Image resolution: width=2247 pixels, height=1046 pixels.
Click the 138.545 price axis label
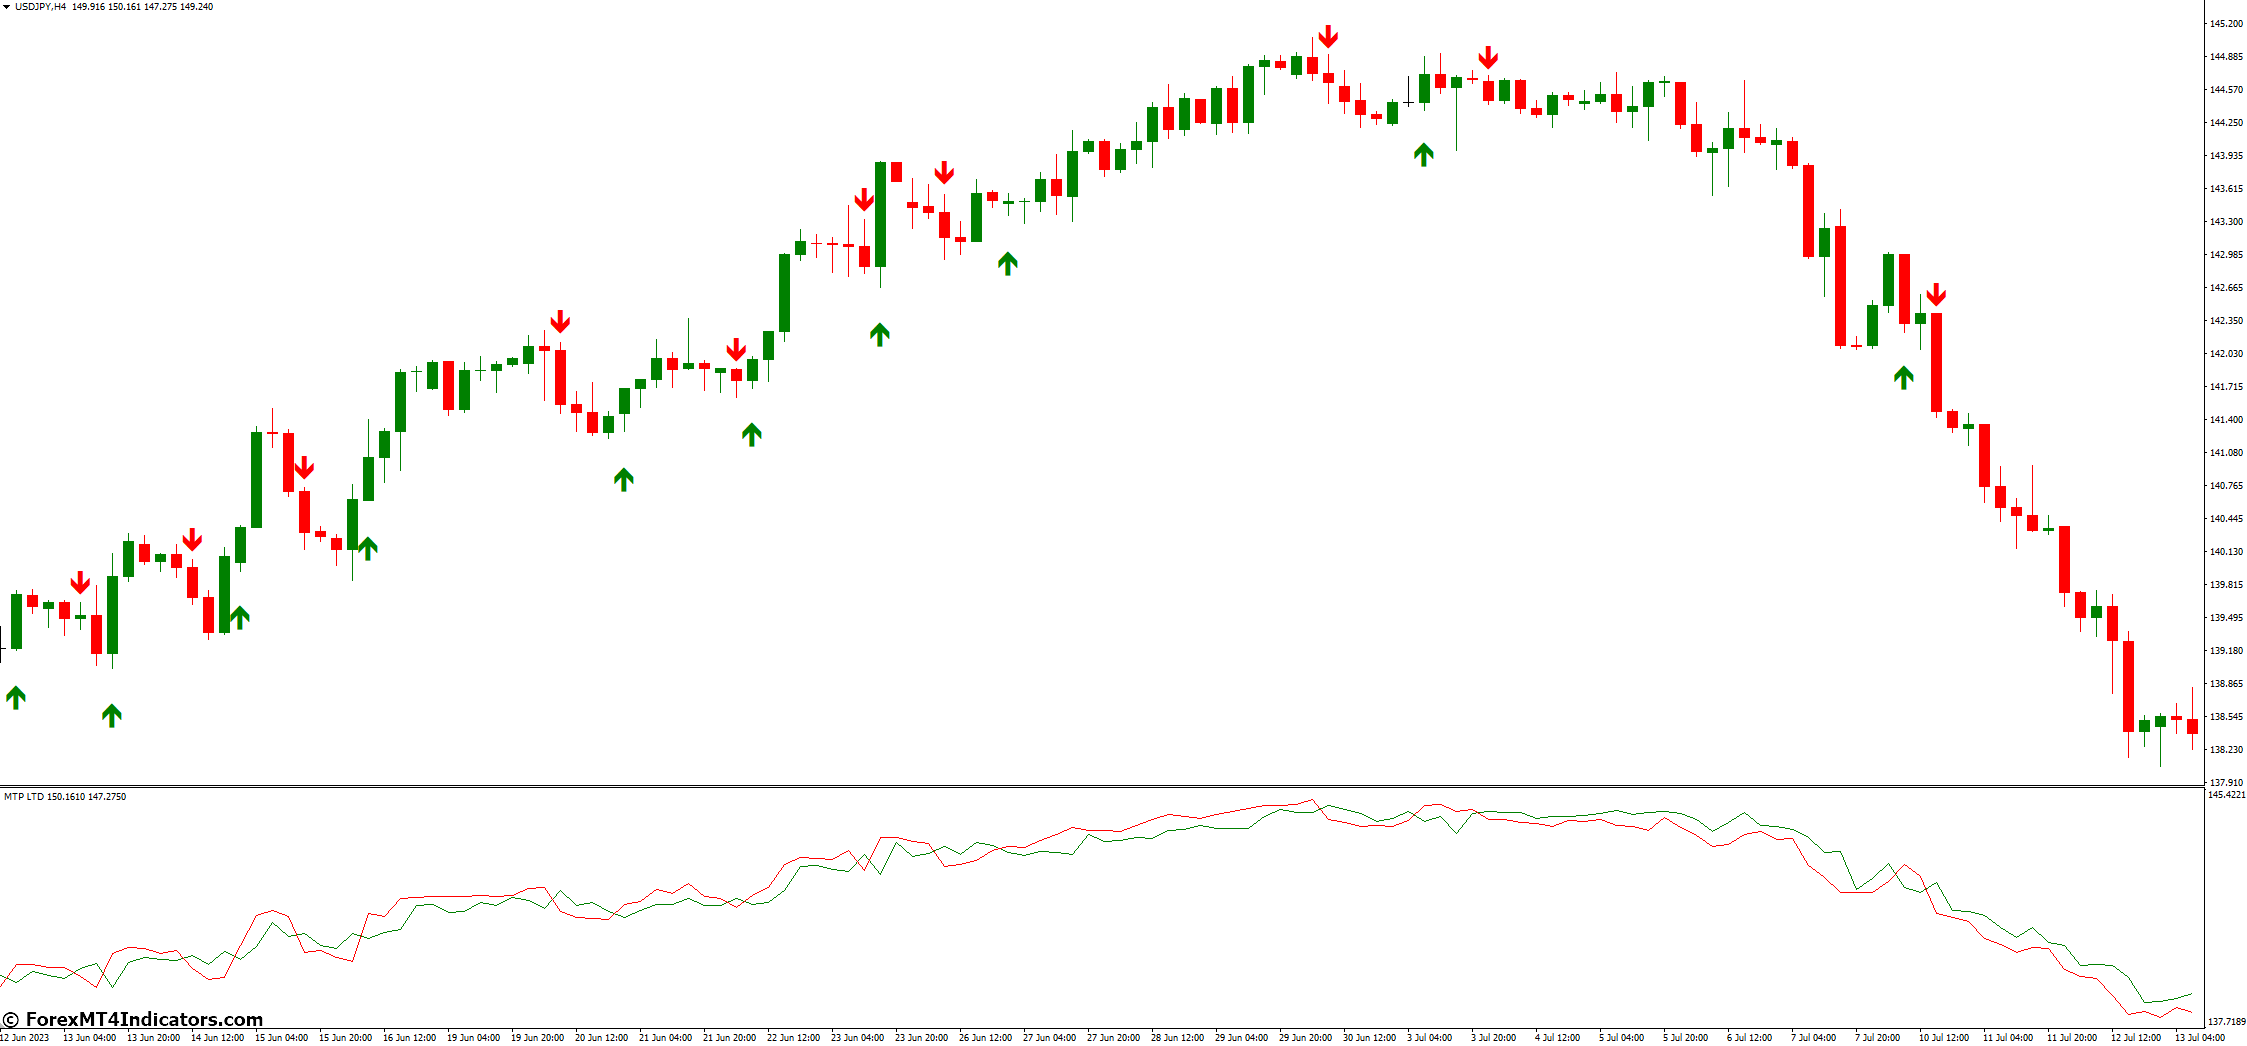pos(2225,716)
